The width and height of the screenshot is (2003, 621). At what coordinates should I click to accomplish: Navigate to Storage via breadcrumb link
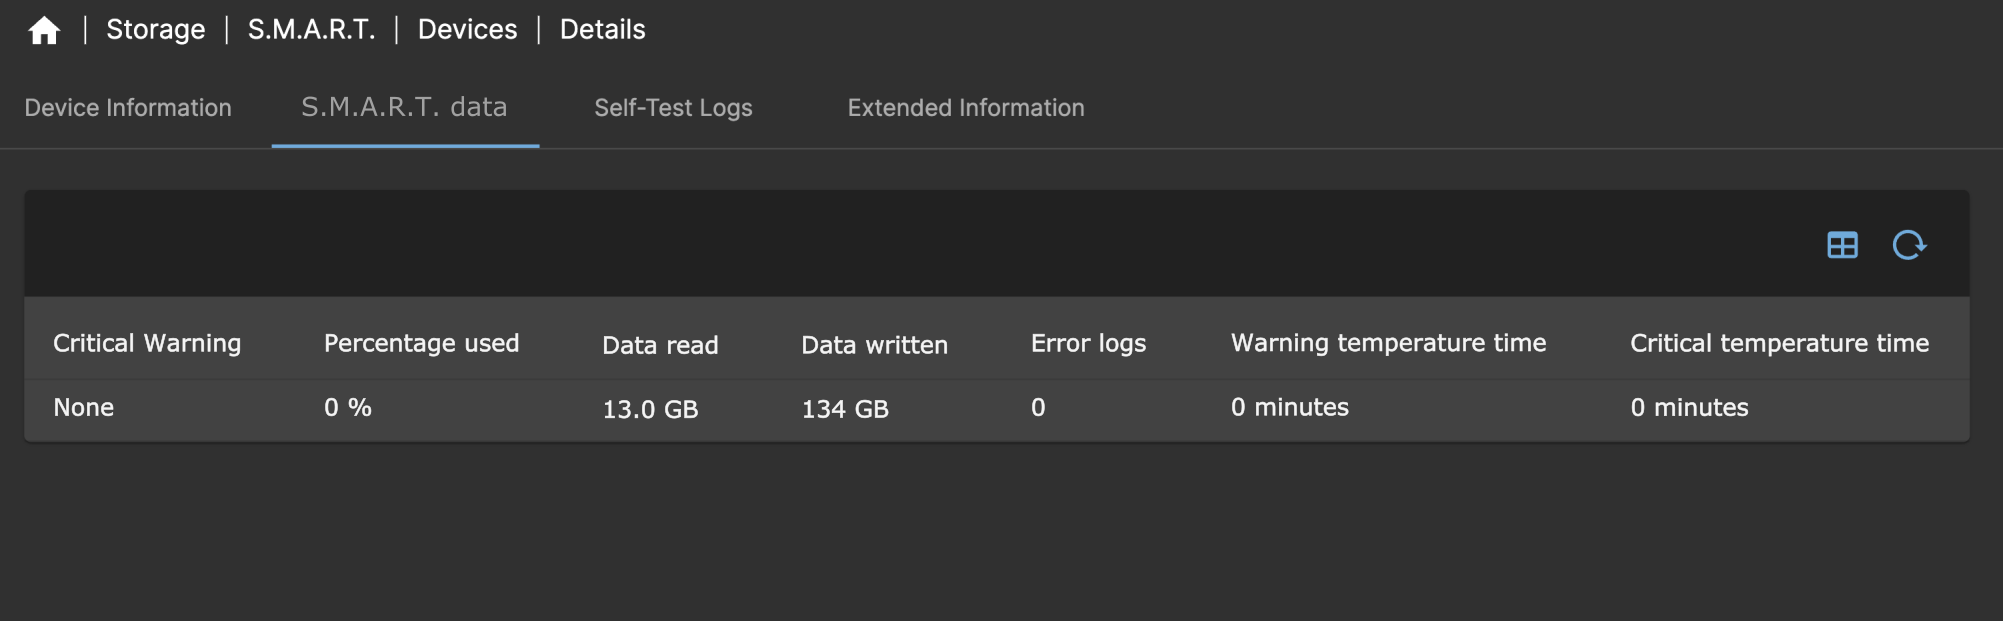pyautogui.click(x=155, y=29)
